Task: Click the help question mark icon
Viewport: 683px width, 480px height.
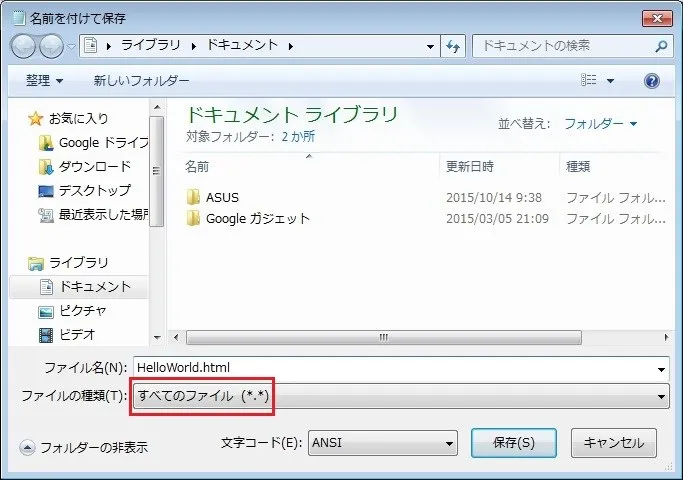Action: pyautogui.click(x=652, y=80)
